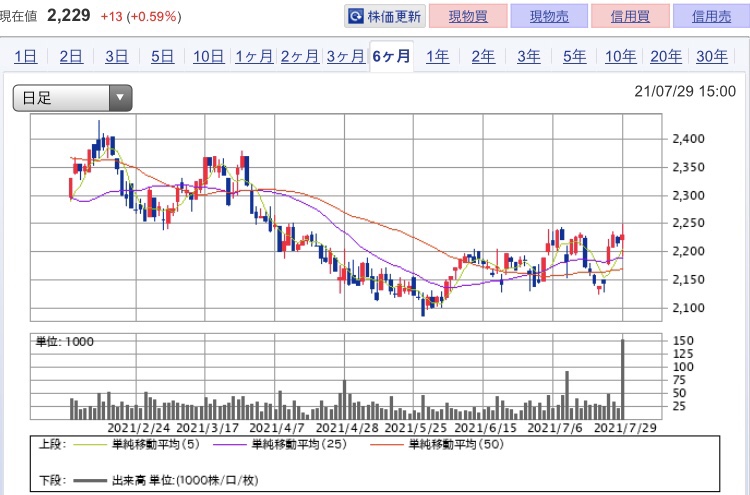Screen dimensions: 750x495
Task: Click the 2021/3/17 date axis label
Action: coord(208,428)
